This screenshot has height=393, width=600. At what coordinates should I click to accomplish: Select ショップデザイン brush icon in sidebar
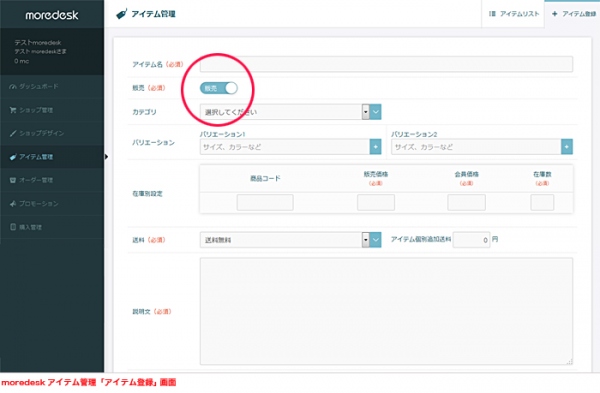[x=13, y=134]
